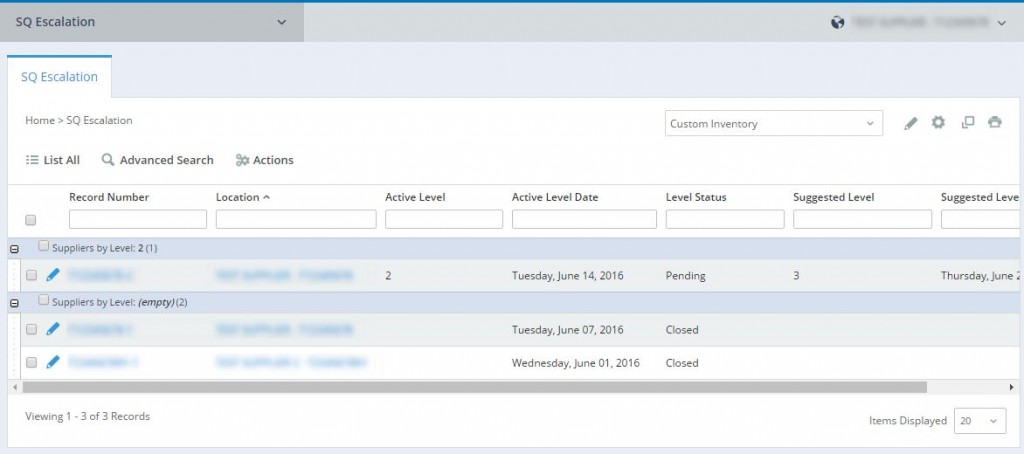Edit the record dated June 01, 2016
Viewport: 1024px width, 454px height.
click(x=53, y=362)
